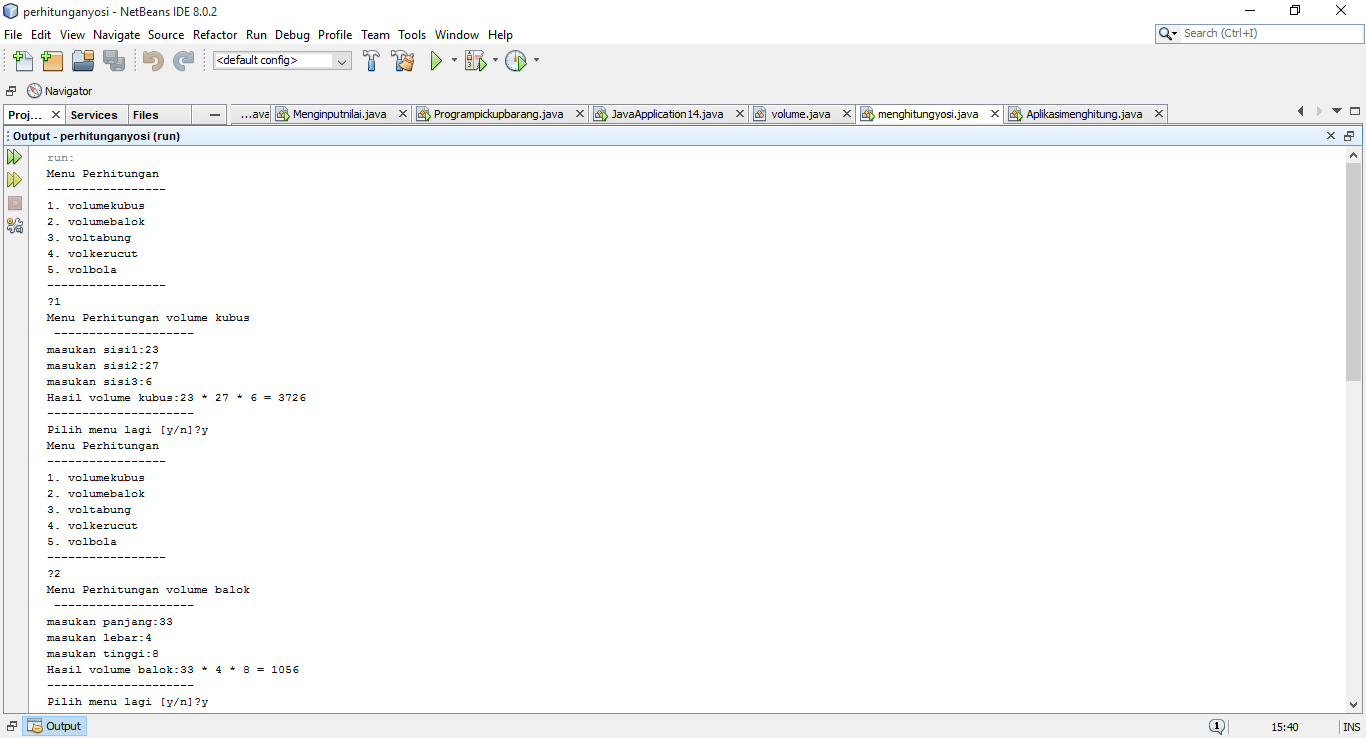Image resolution: width=1366 pixels, height=738 pixels.
Task: Save all files via Save All icon
Action: click(114, 60)
